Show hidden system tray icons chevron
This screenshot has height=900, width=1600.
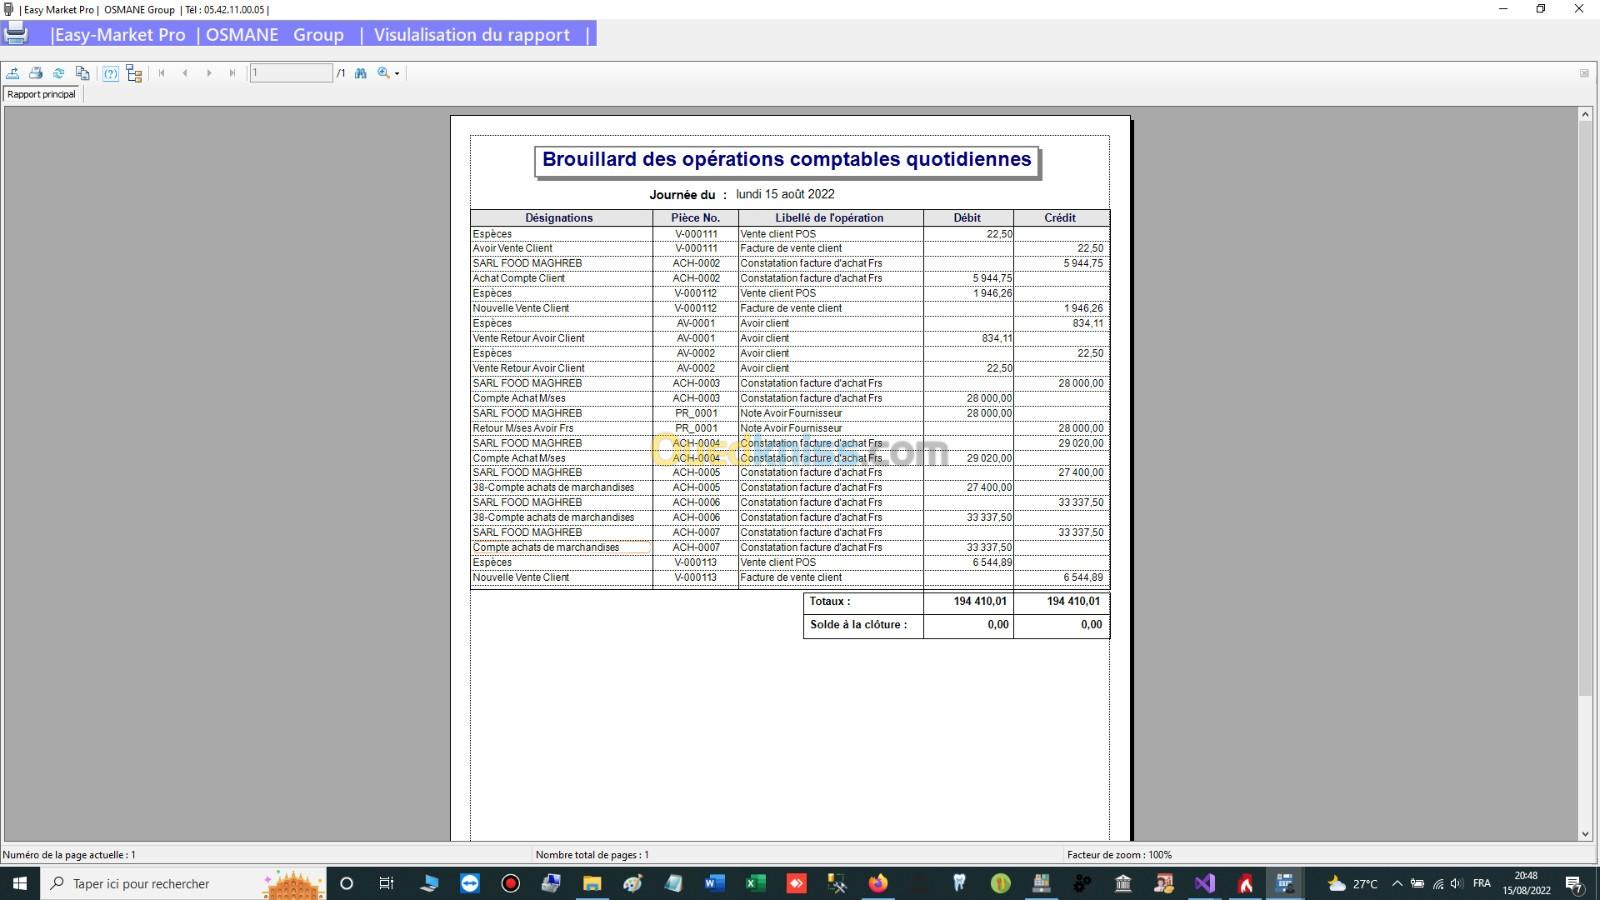click(1397, 883)
